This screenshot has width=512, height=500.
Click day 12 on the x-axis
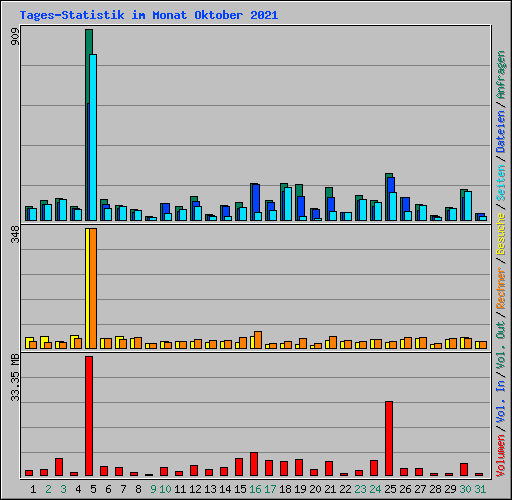coord(195,489)
